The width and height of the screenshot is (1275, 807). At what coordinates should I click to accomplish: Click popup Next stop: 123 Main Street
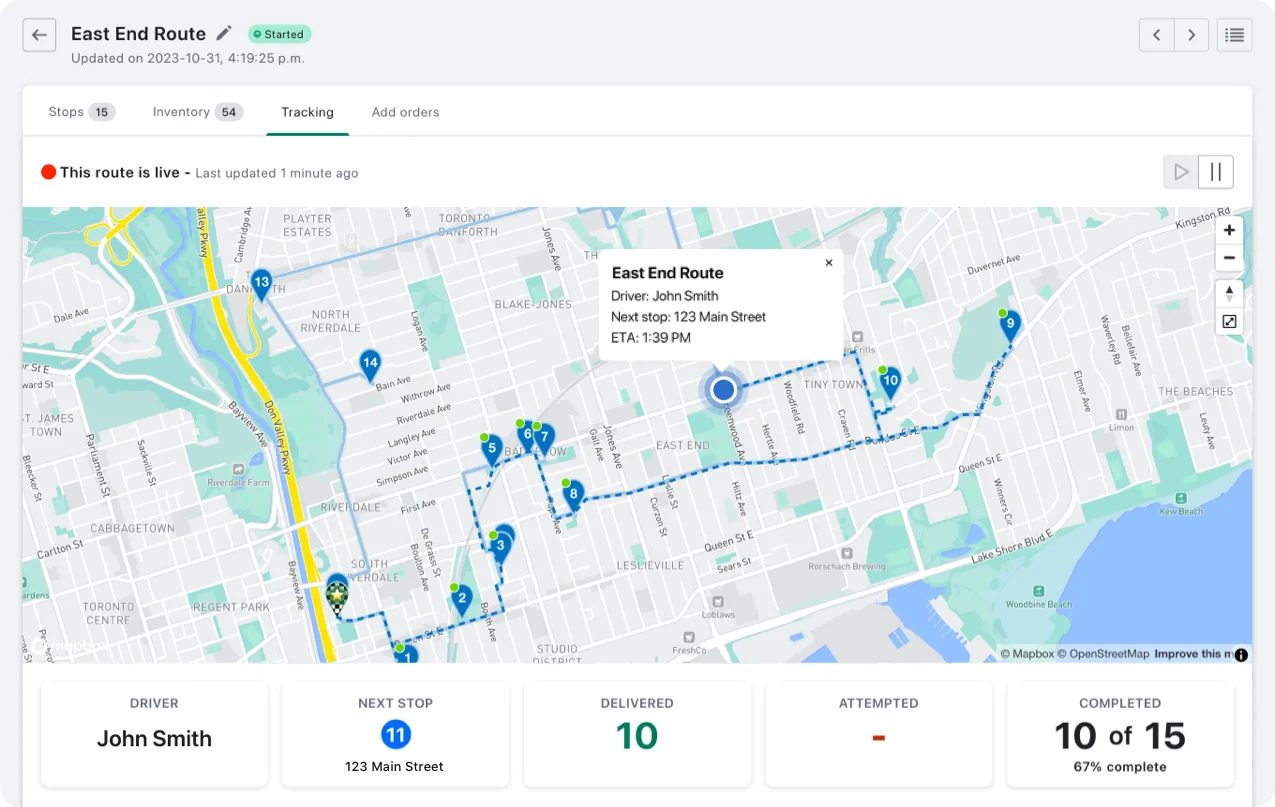[x=689, y=317]
